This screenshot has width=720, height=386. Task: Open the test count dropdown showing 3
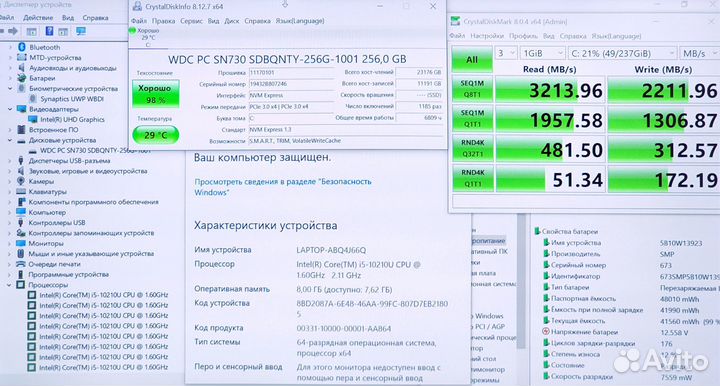pyautogui.click(x=506, y=53)
